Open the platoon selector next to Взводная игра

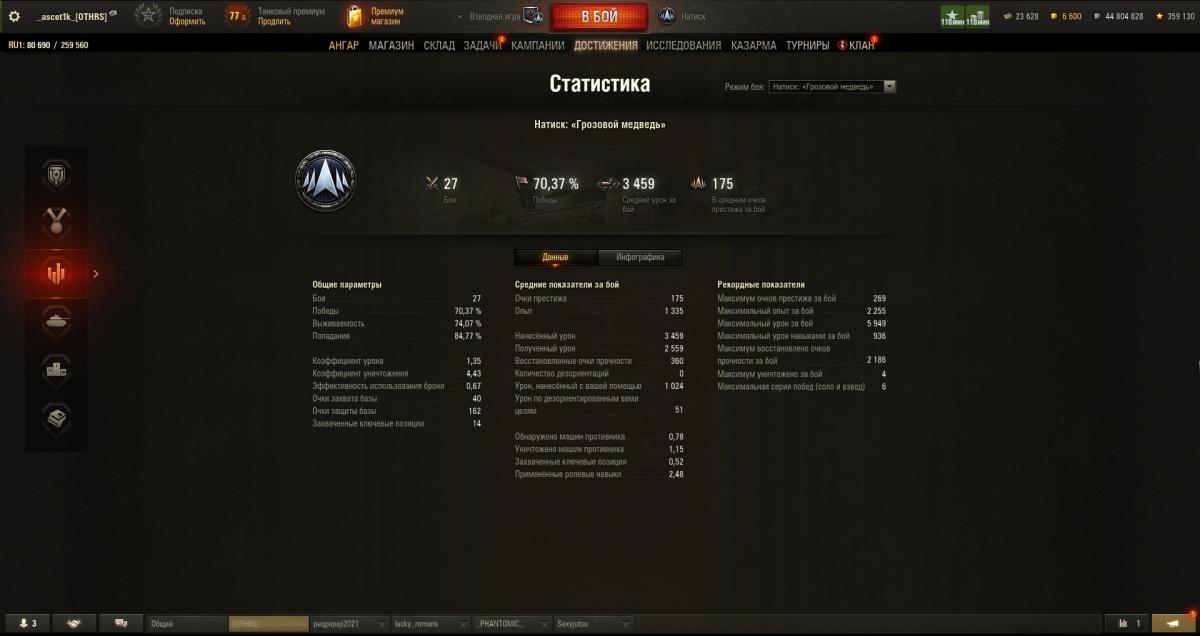point(533,17)
